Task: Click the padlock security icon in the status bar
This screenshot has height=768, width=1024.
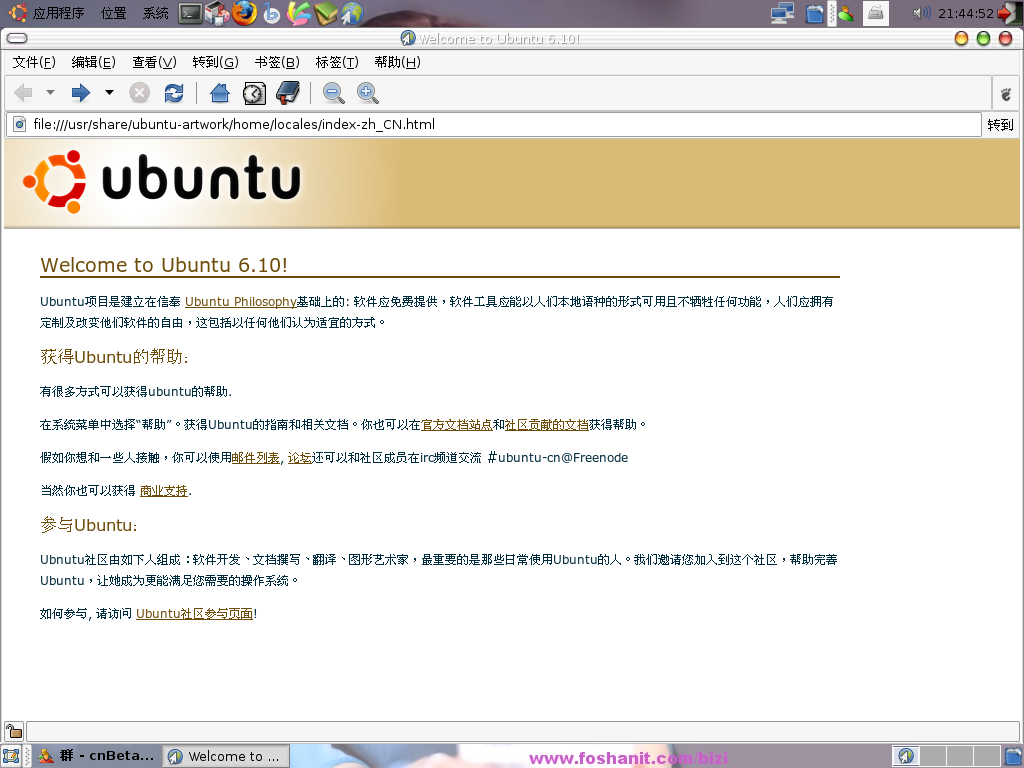Action: coord(14,731)
